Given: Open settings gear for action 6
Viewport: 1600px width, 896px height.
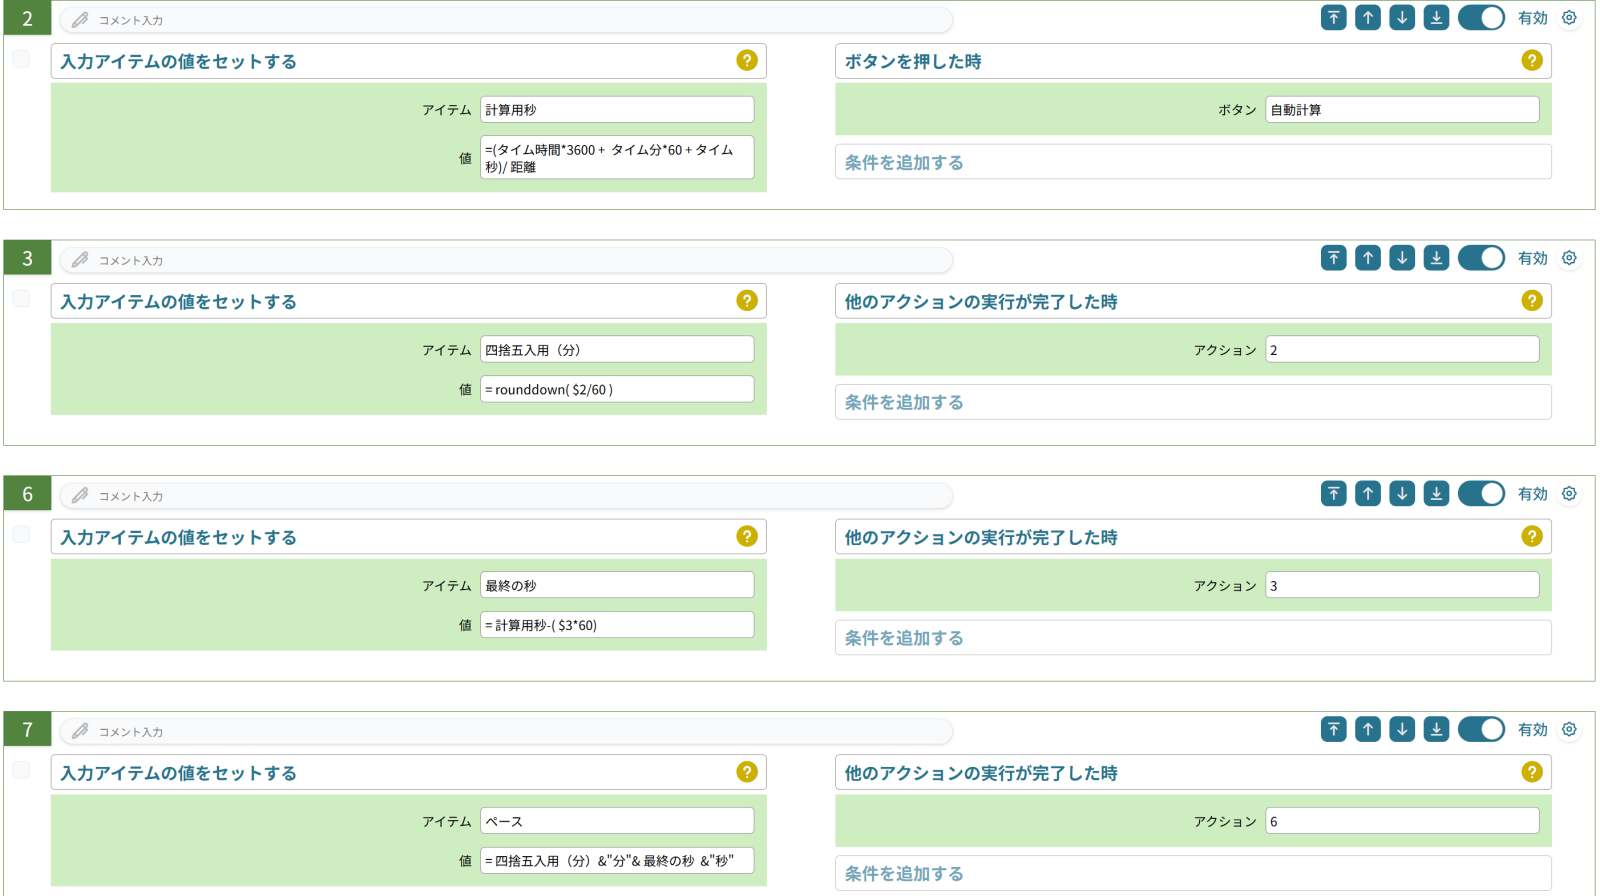Looking at the screenshot, I should point(1569,494).
